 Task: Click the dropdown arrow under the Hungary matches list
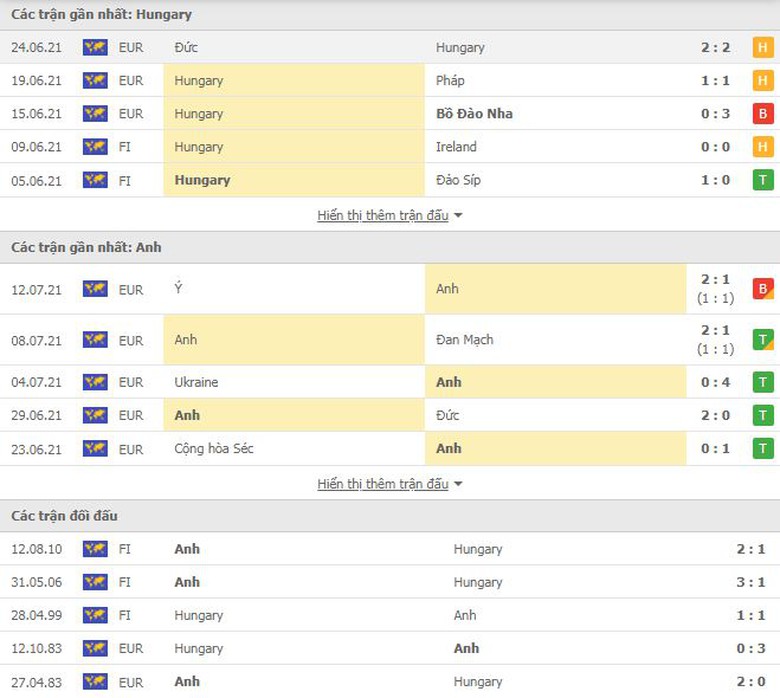(458, 216)
